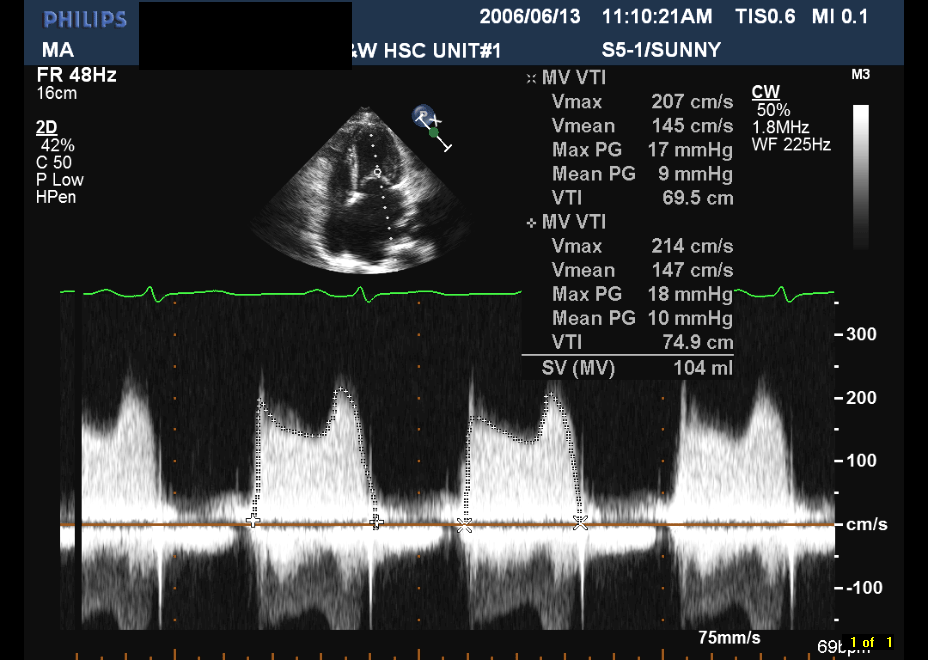Select the underlined CW mode label
Image resolution: width=928 pixels, height=660 pixels.
(765, 93)
